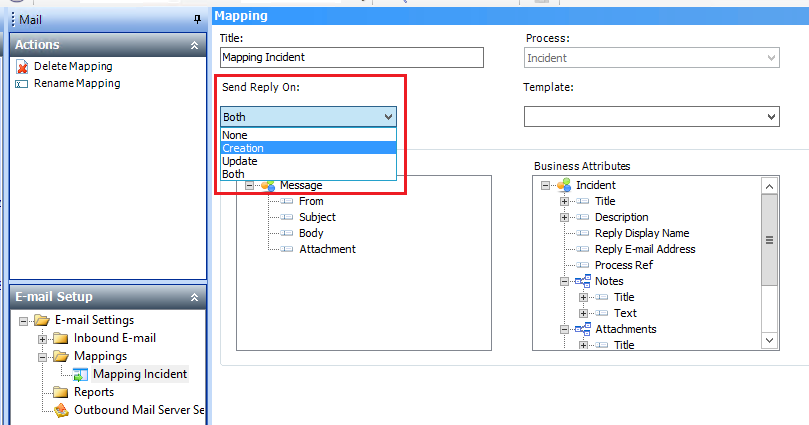Collapse the Actions panel section
This screenshot has width=809, height=425.
[x=194, y=45]
